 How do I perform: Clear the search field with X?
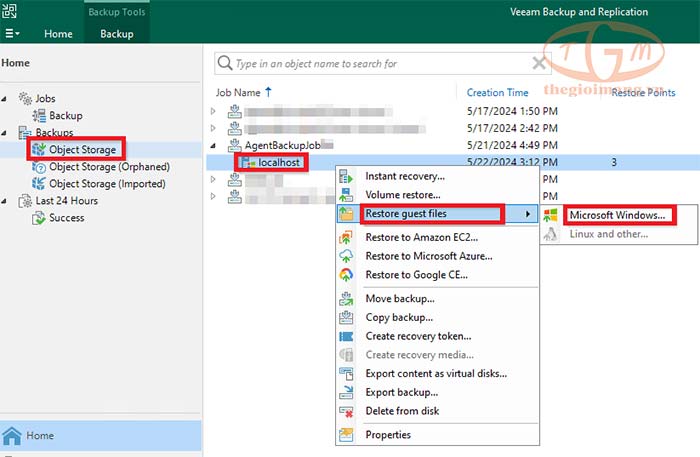539,63
